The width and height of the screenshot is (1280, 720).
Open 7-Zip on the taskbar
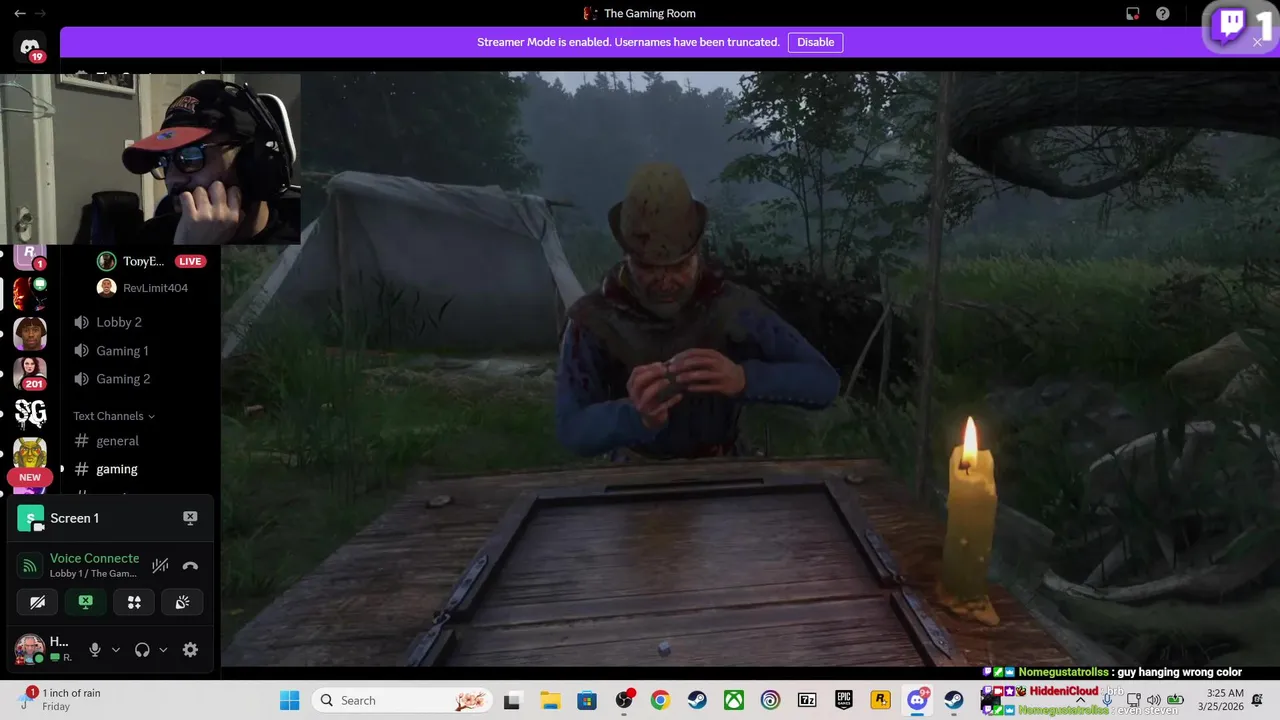[807, 700]
